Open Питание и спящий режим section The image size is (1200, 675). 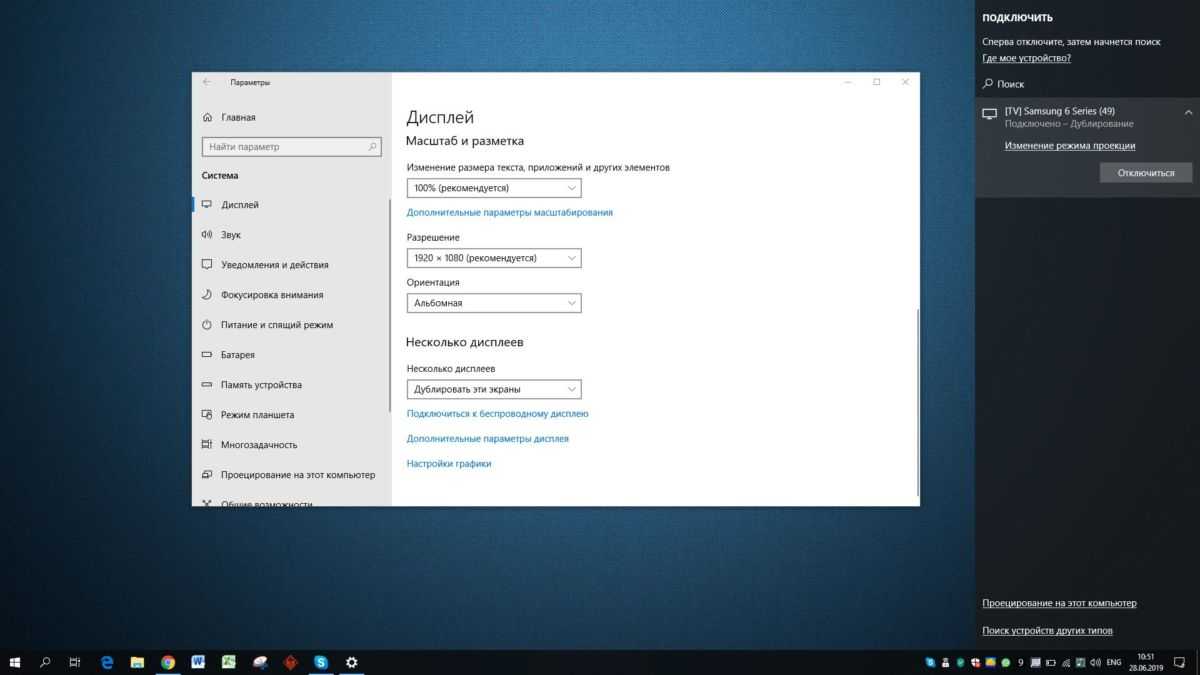[277, 325]
